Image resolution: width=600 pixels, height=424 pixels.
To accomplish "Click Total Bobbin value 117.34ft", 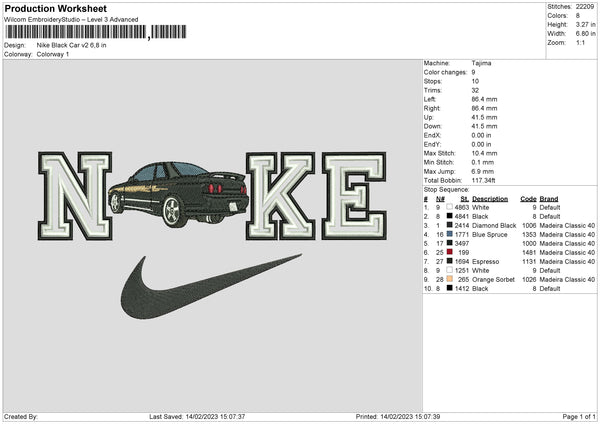I will coord(484,180).
